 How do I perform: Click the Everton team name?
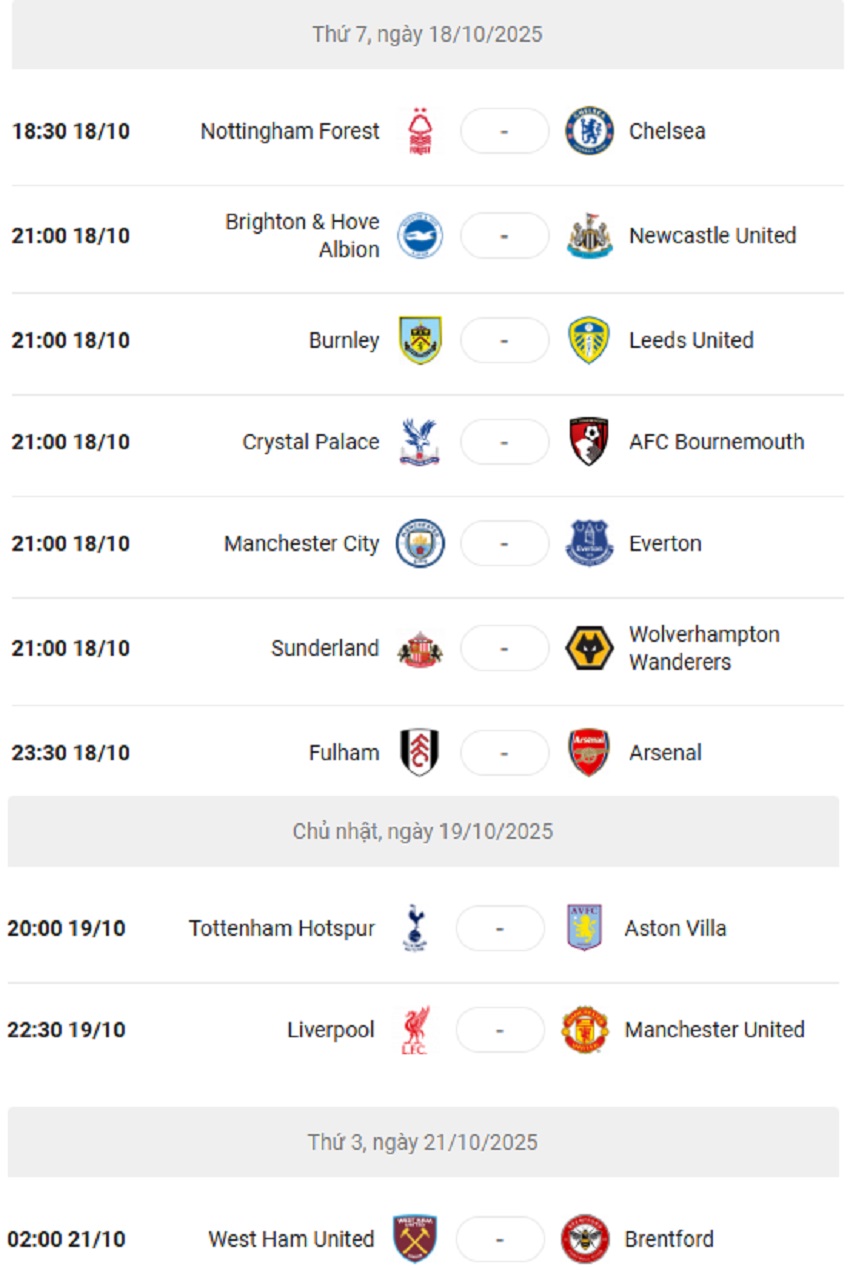click(x=665, y=544)
